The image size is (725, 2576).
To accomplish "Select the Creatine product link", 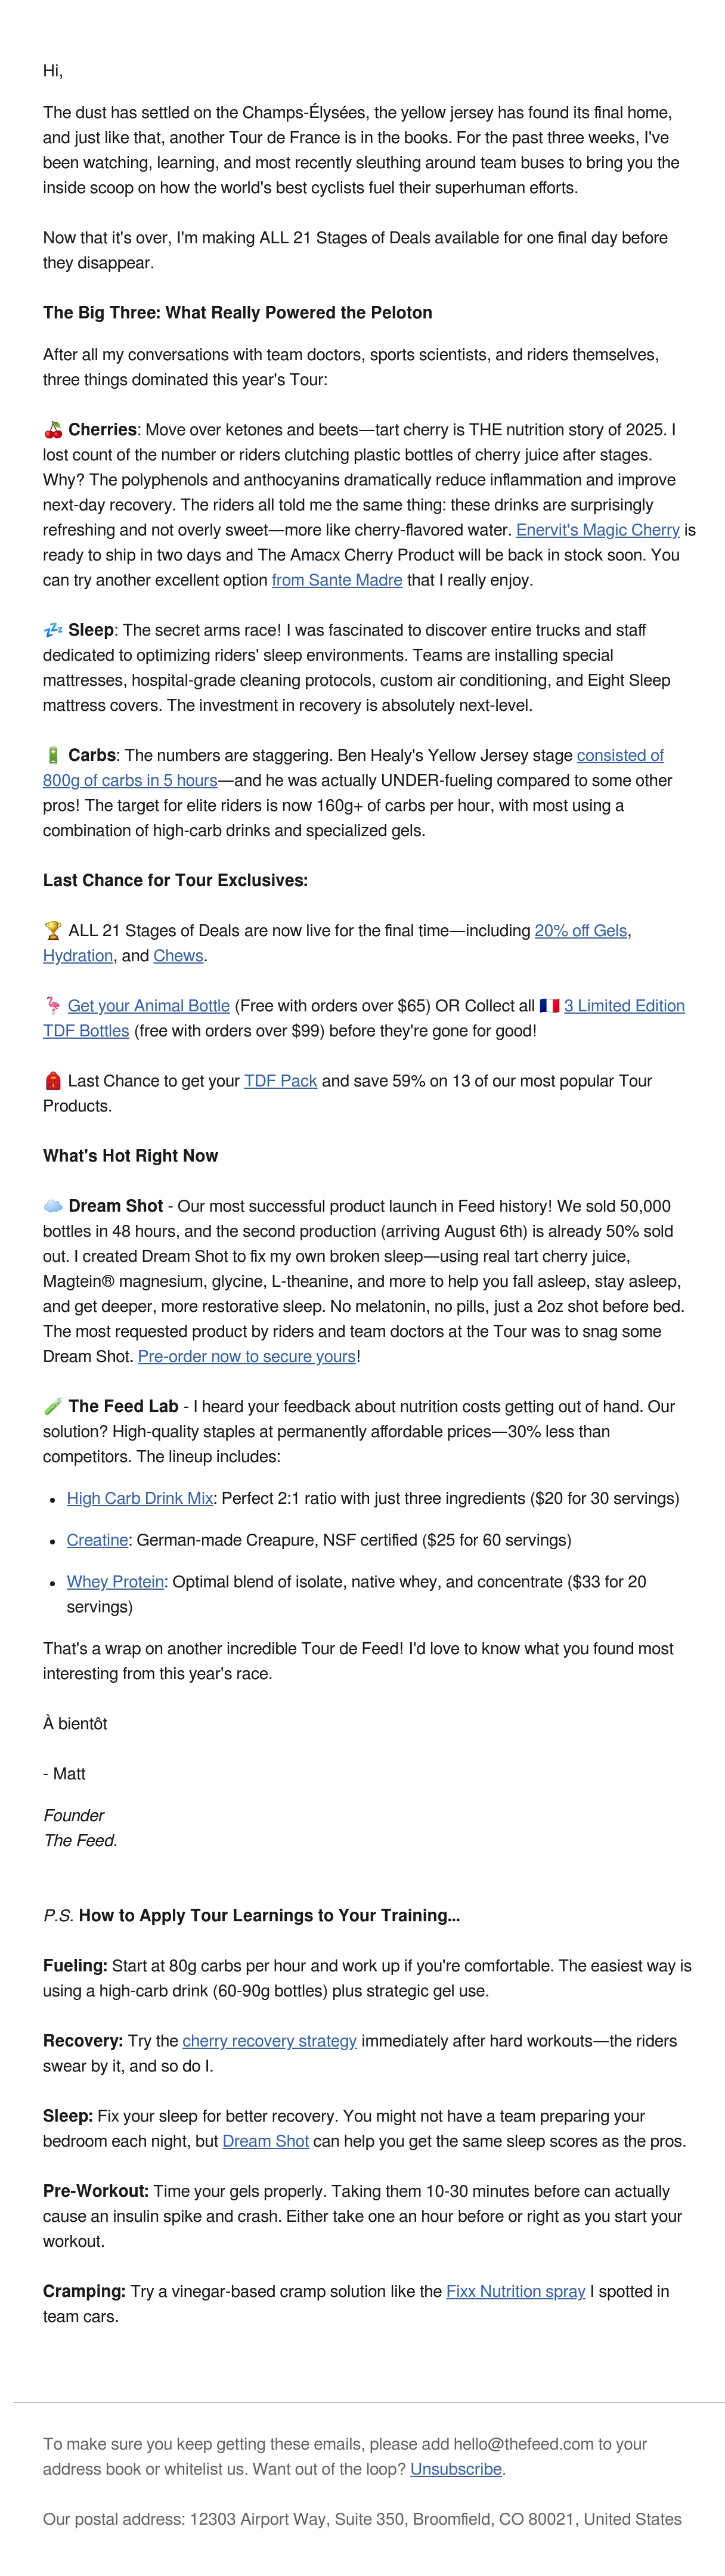I will tap(98, 1540).
